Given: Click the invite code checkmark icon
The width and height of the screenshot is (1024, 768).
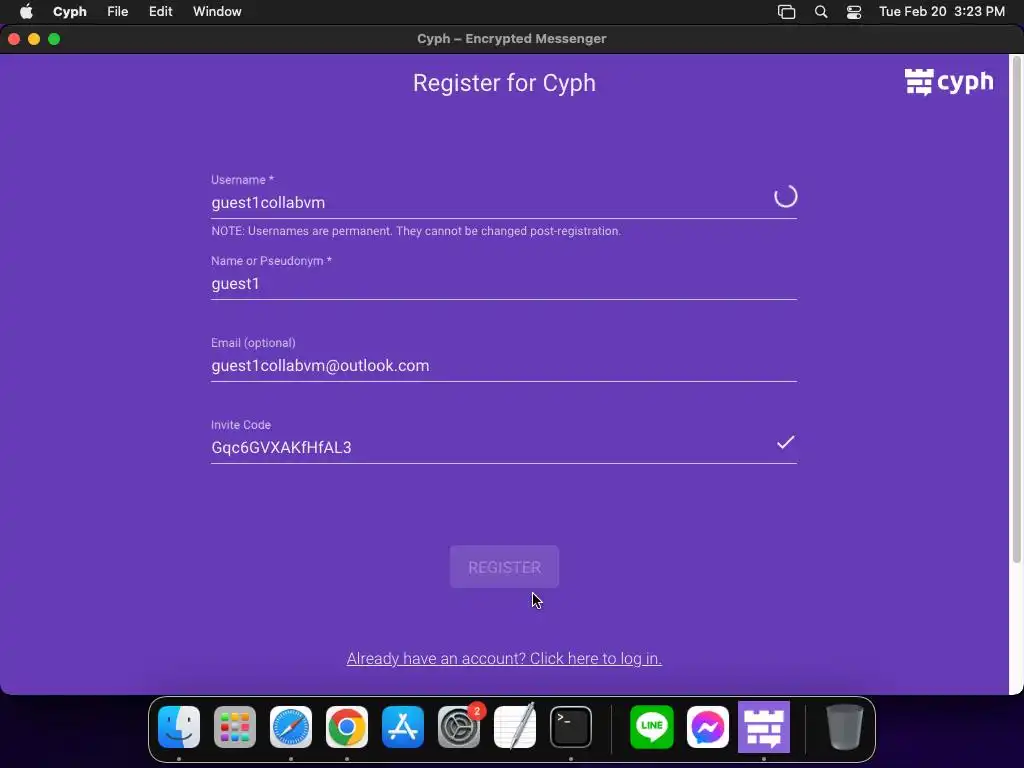Looking at the screenshot, I should 785,442.
